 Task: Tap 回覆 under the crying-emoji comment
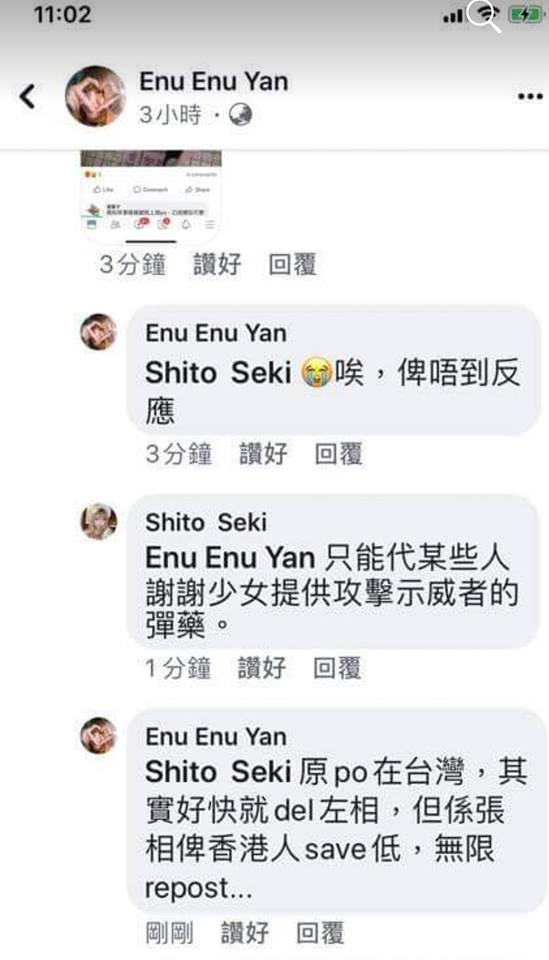coord(338,454)
